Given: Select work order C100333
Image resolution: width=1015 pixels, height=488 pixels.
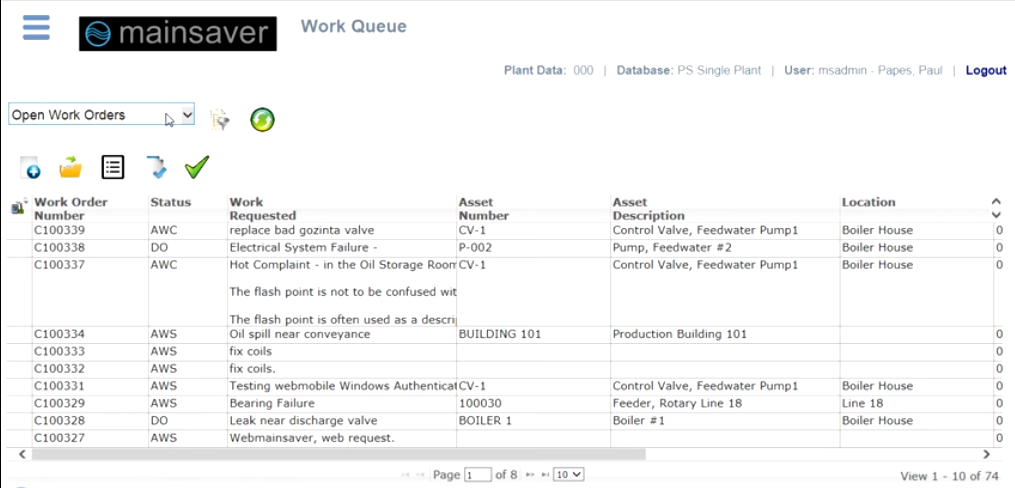Looking at the screenshot, I should click(60, 351).
